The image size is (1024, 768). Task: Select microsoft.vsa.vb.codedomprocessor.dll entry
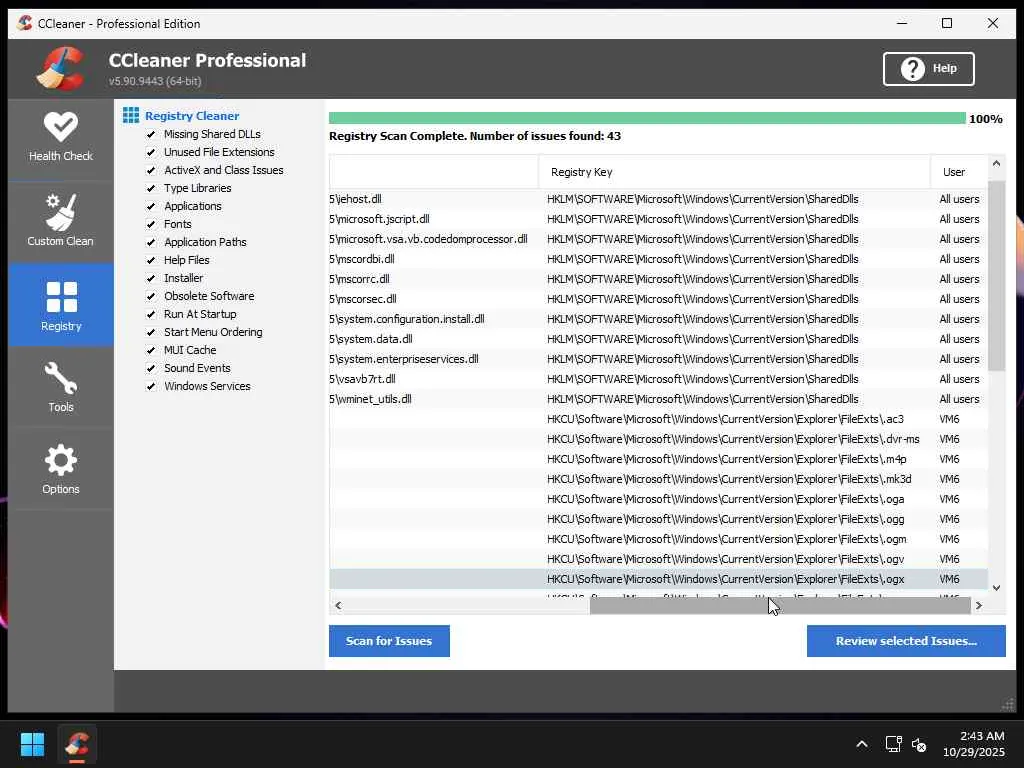click(658, 239)
